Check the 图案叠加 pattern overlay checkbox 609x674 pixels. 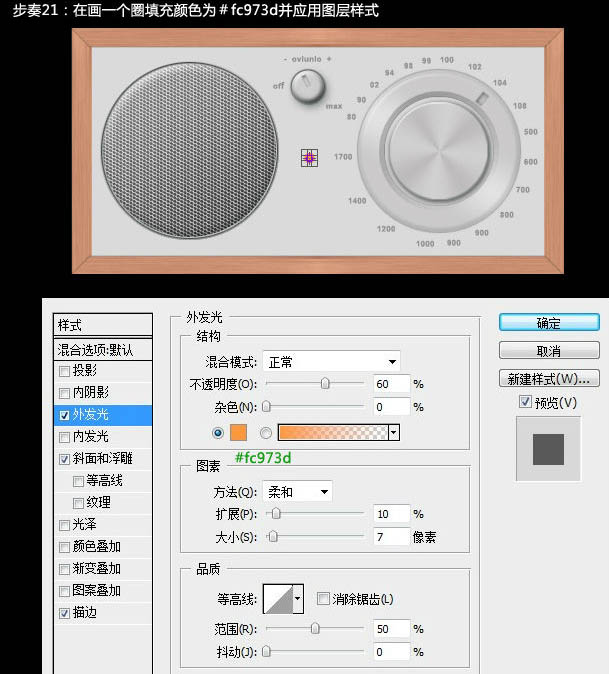(x=64, y=591)
